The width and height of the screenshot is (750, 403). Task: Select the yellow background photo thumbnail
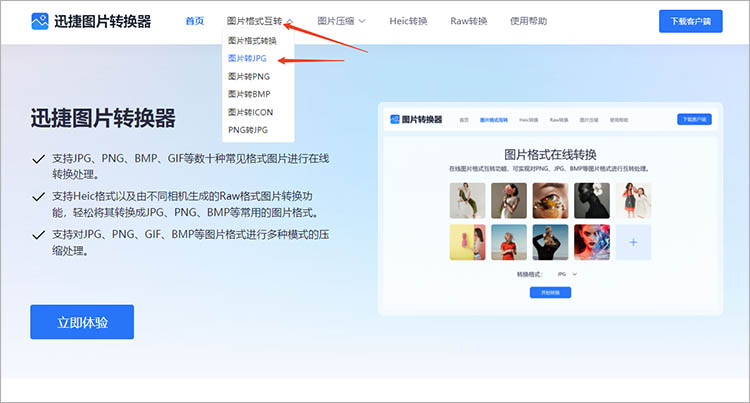(x=467, y=242)
